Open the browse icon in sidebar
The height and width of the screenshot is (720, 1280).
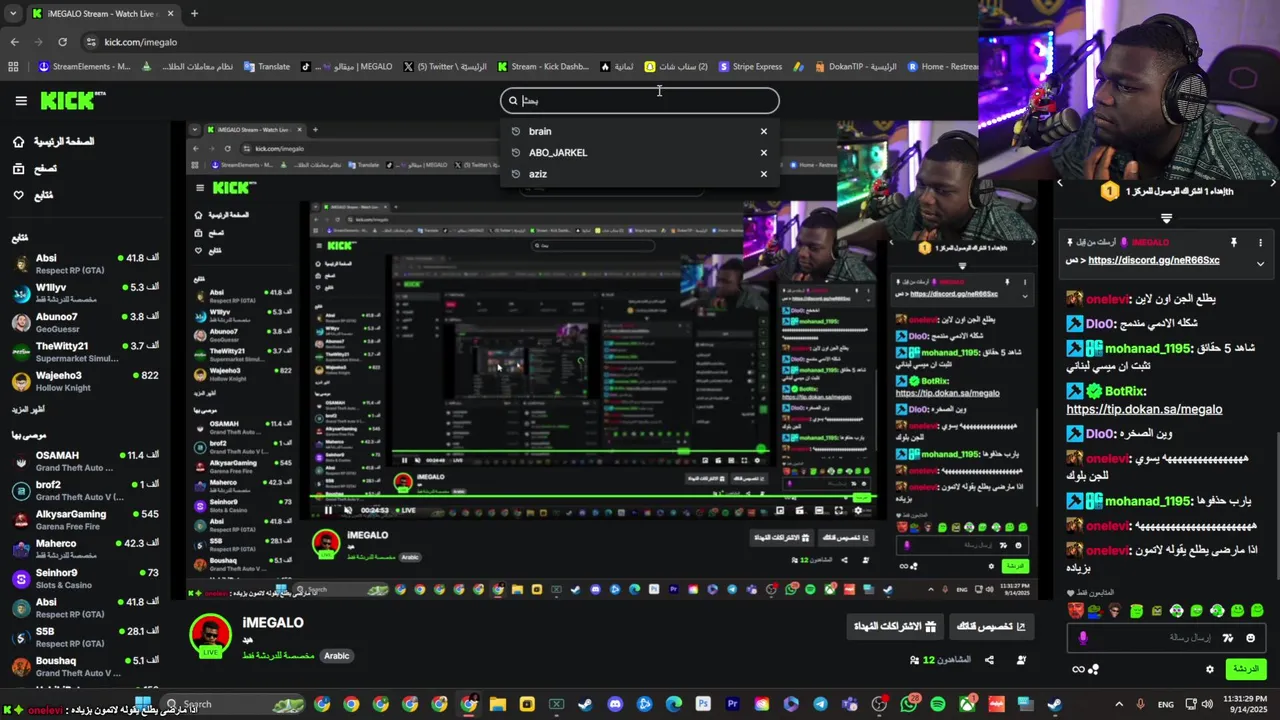tap(18, 169)
